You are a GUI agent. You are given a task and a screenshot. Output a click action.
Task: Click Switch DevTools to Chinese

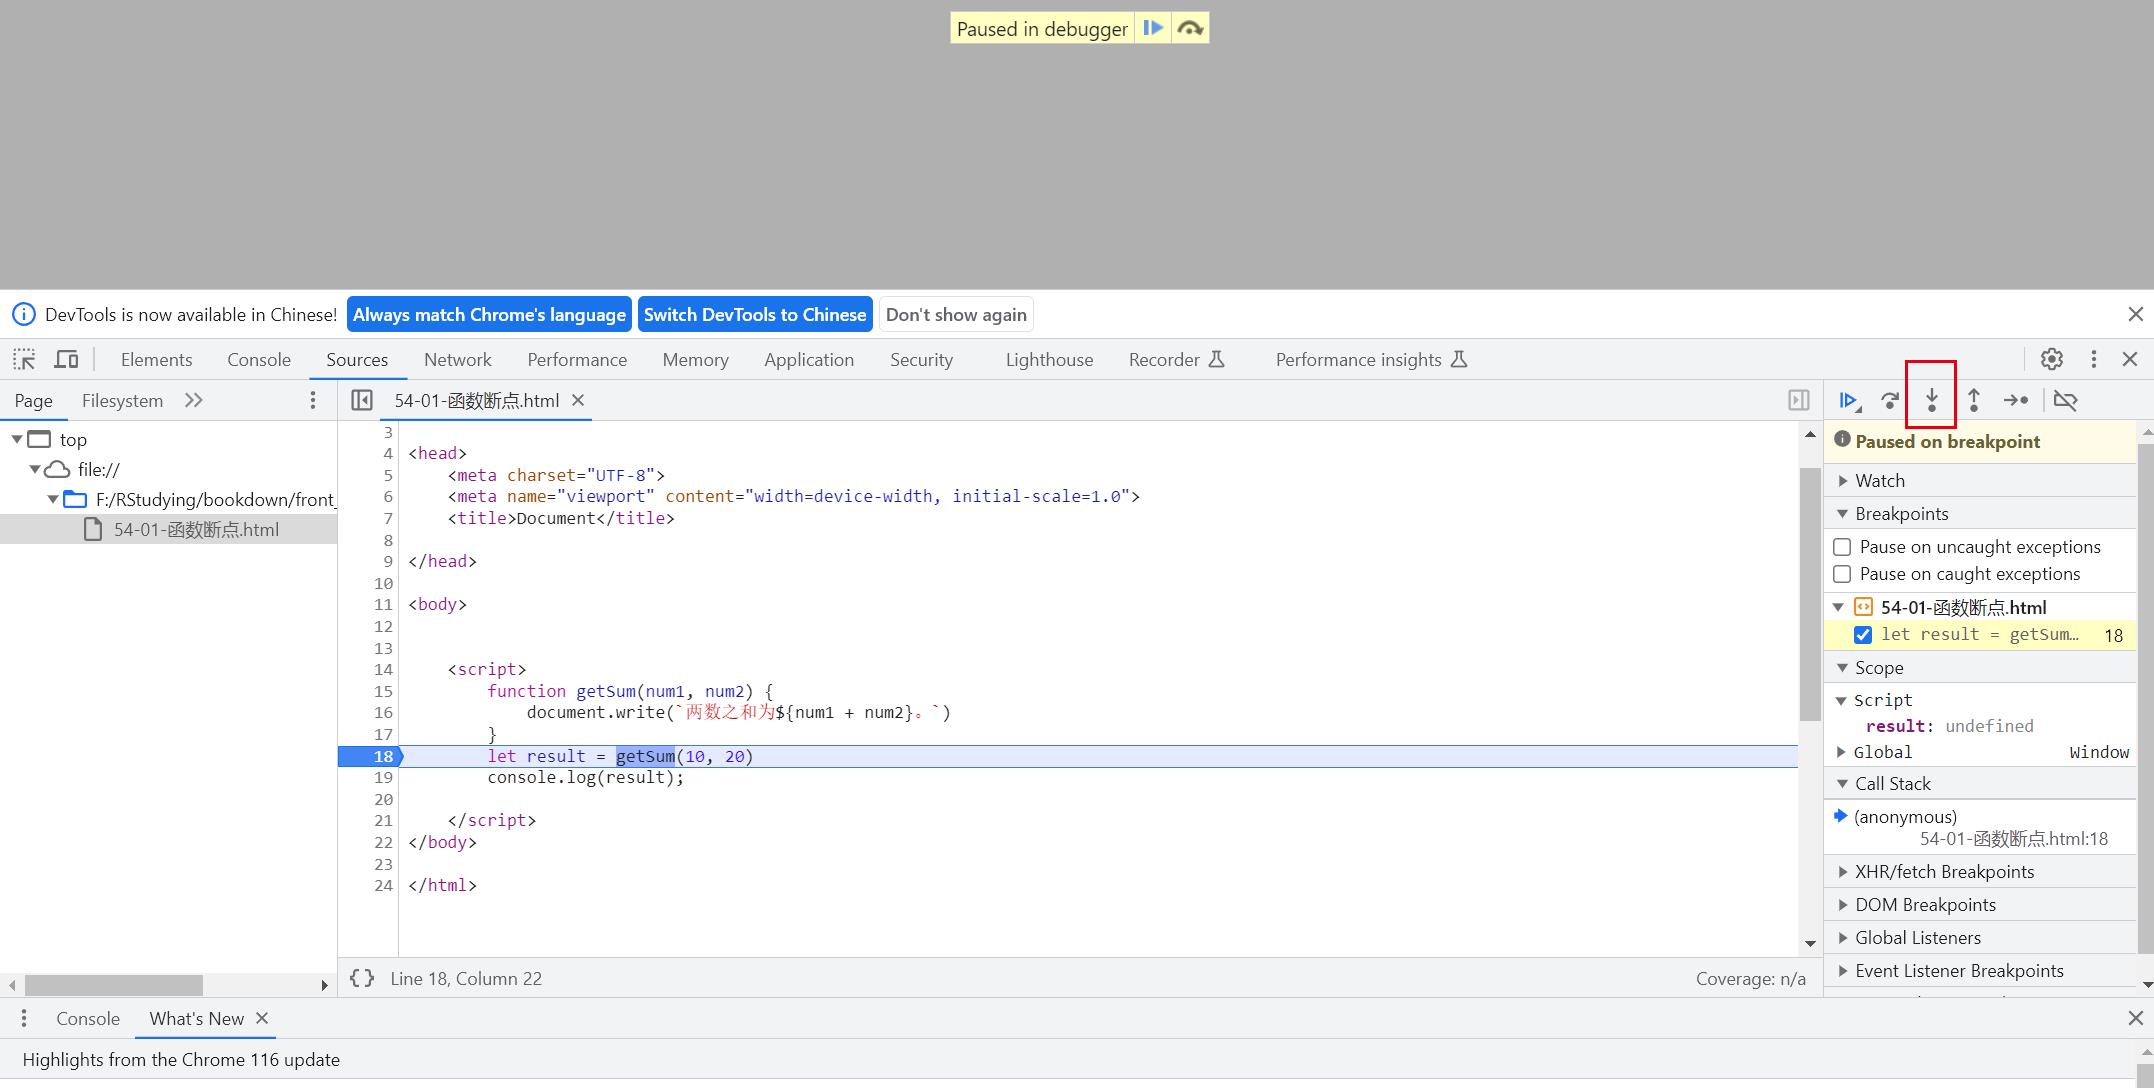755,314
